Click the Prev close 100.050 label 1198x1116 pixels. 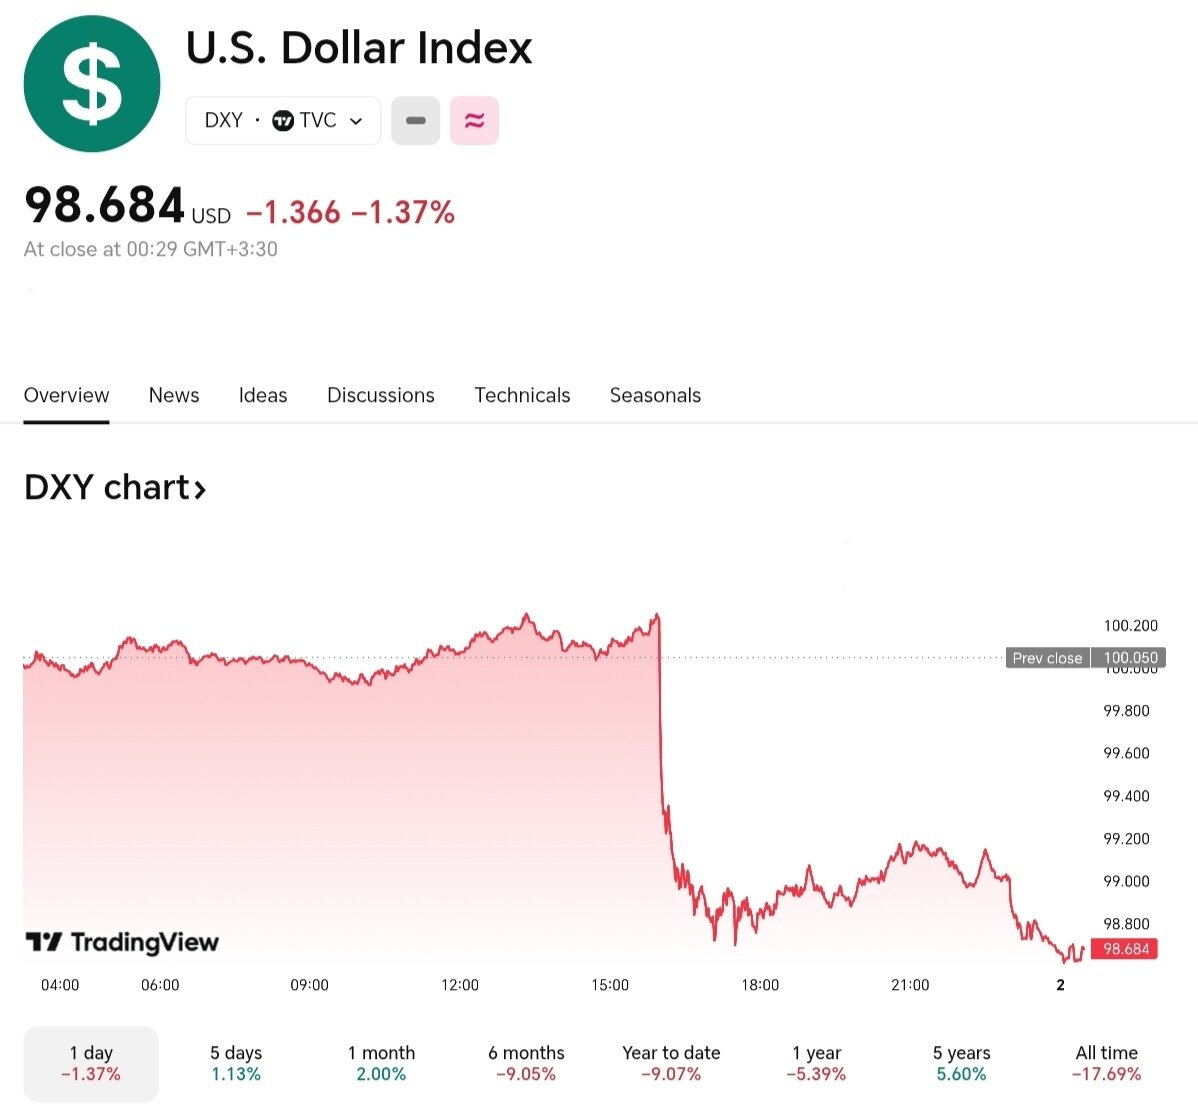[1086, 658]
